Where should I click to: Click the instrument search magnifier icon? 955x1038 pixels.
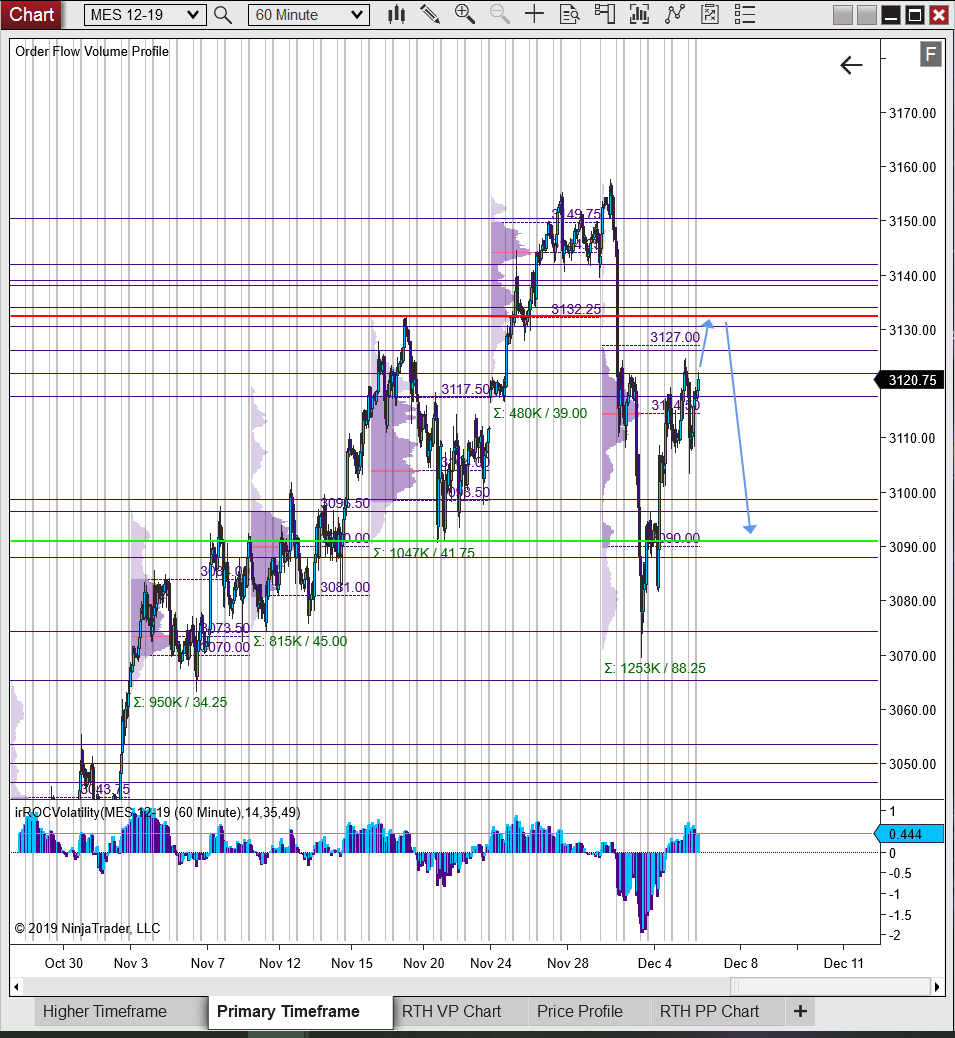pos(223,15)
